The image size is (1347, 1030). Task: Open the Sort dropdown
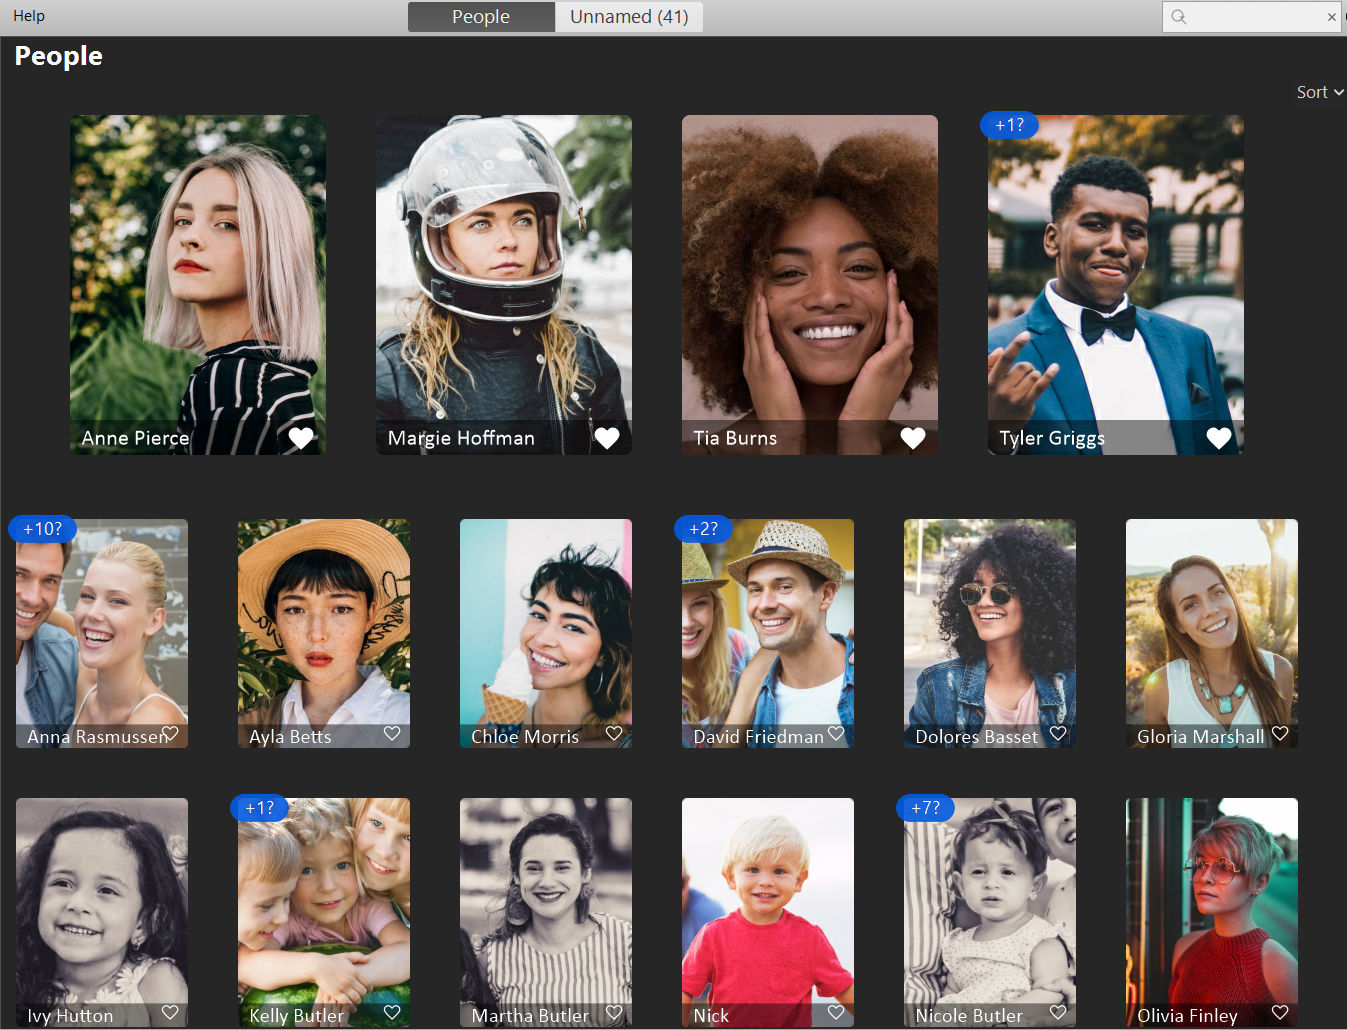point(1320,92)
